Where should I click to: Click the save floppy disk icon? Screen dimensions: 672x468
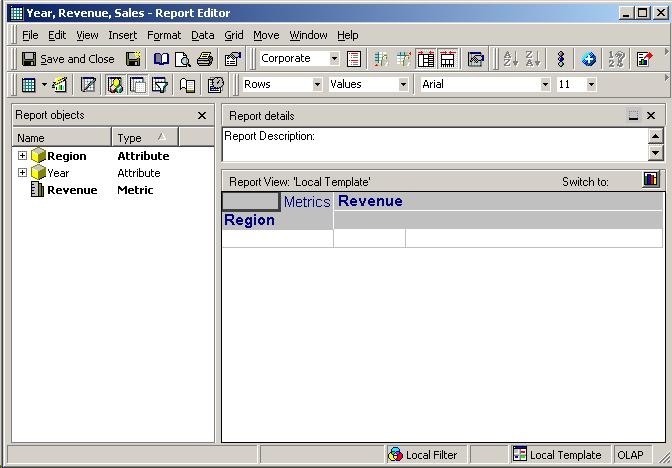coord(133,59)
